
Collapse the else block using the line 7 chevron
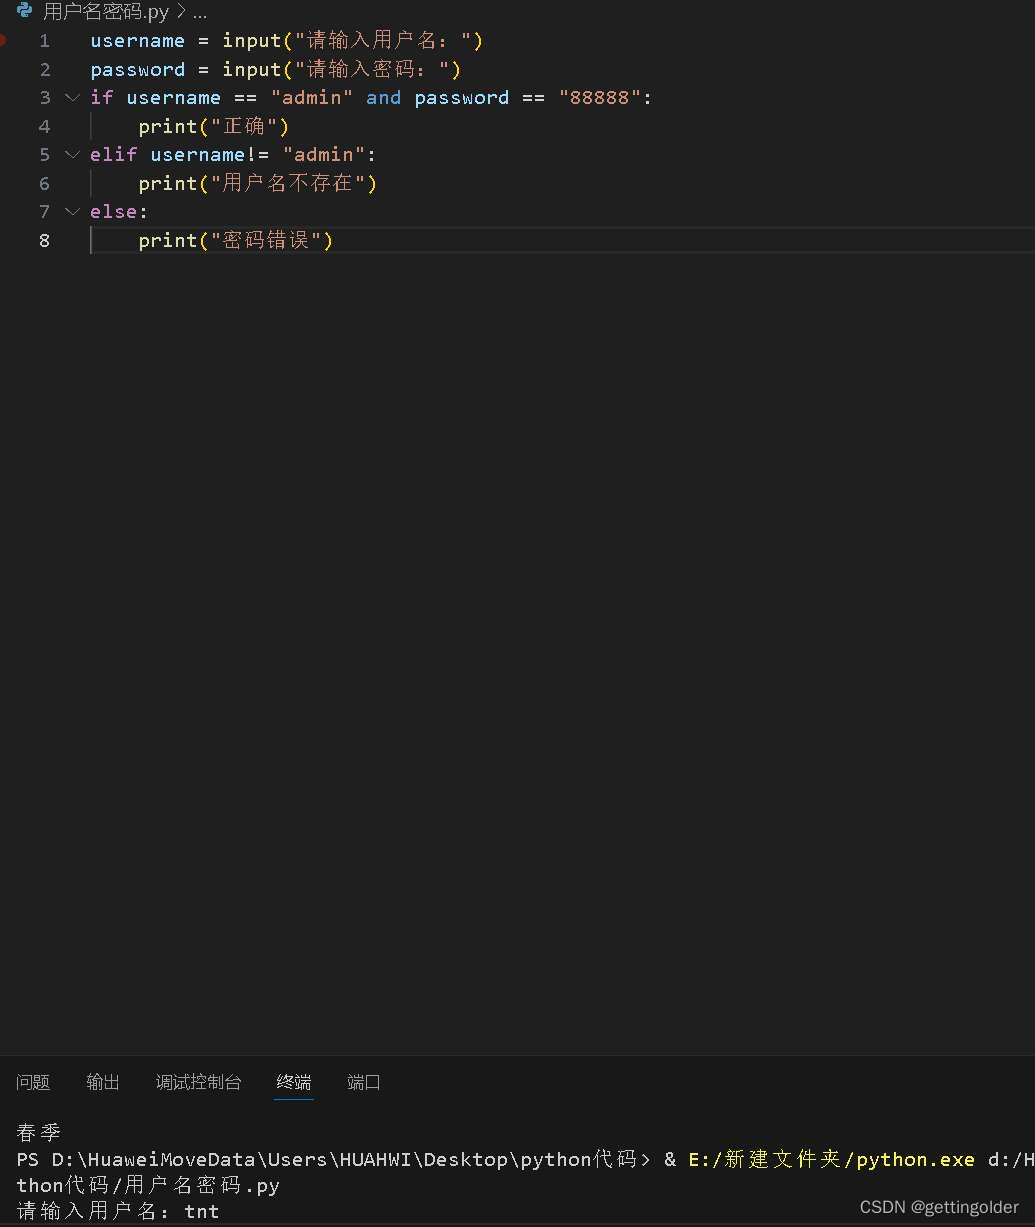click(x=71, y=211)
